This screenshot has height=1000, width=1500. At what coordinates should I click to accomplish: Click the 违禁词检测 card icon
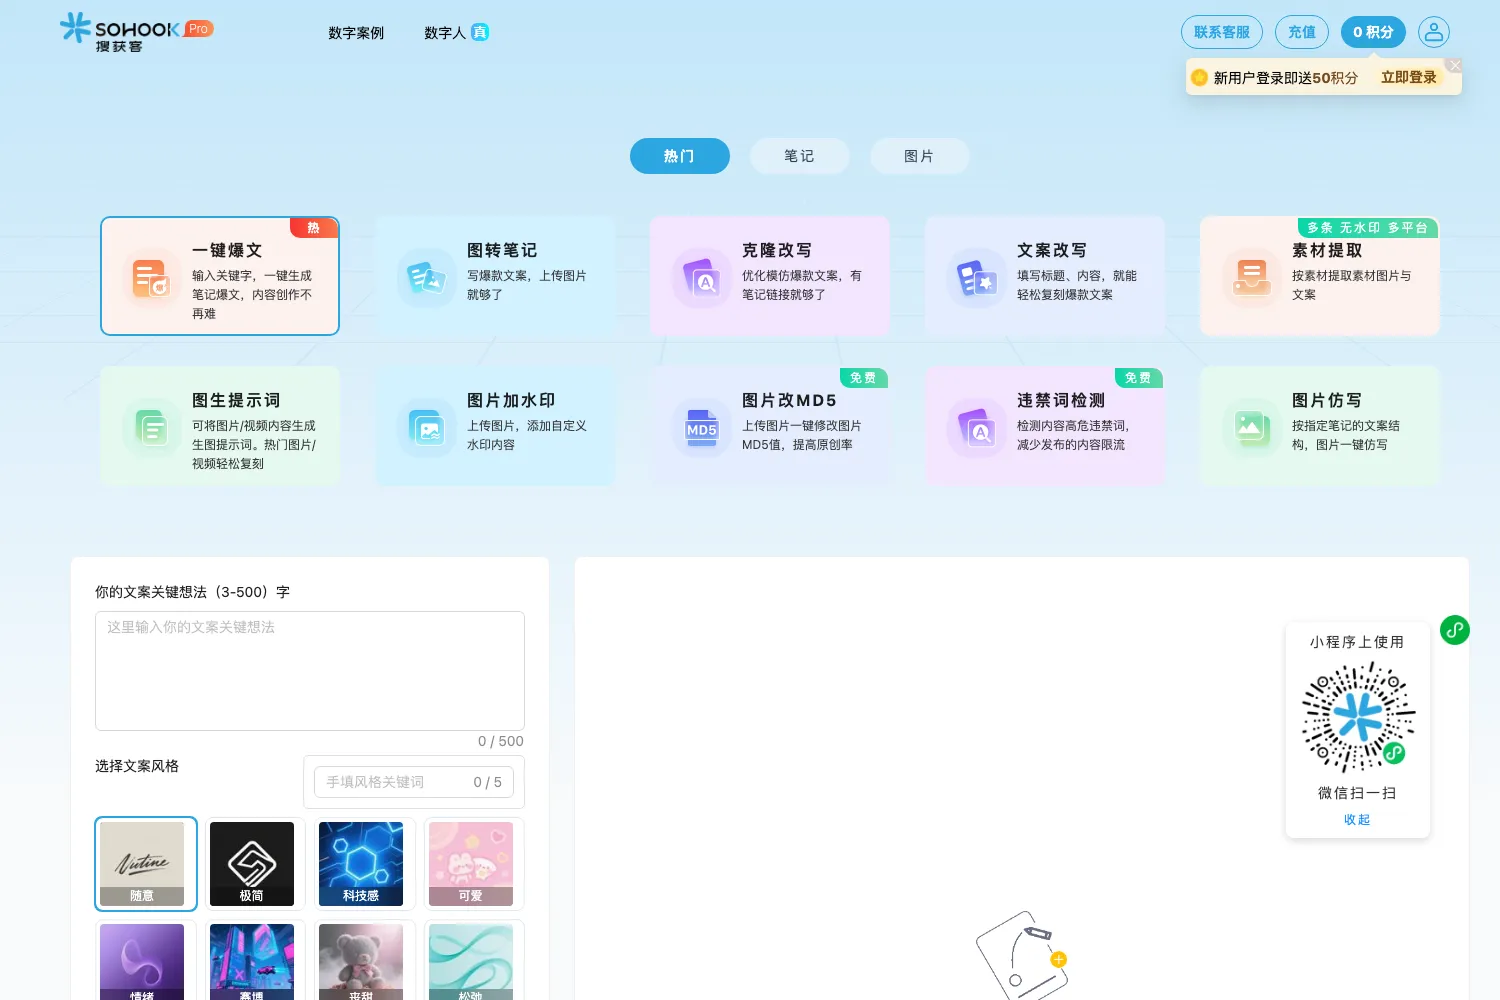[976, 427]
